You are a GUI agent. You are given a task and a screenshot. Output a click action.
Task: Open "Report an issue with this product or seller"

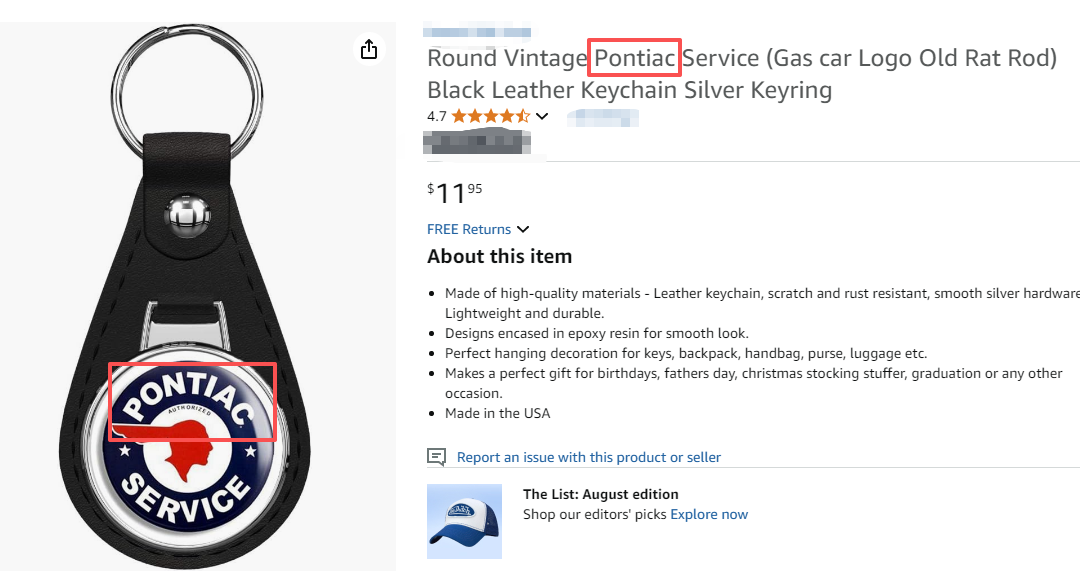588,457
